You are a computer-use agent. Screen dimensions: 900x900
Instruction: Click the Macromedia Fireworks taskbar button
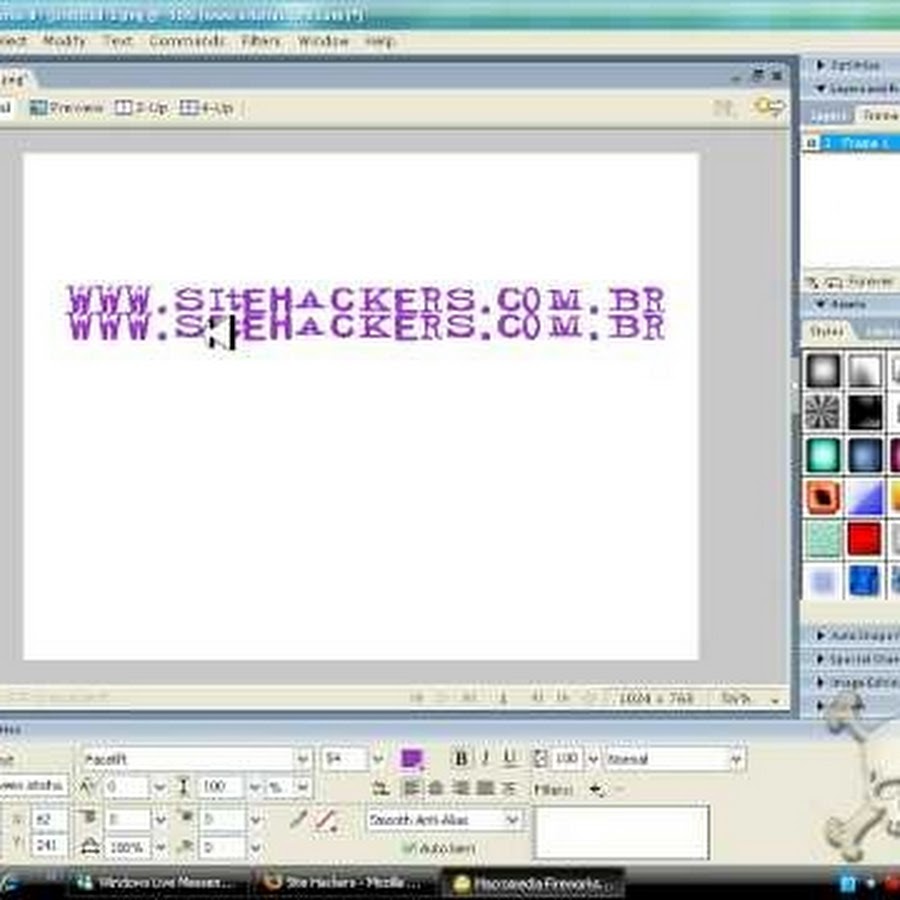tap(534, 883)
